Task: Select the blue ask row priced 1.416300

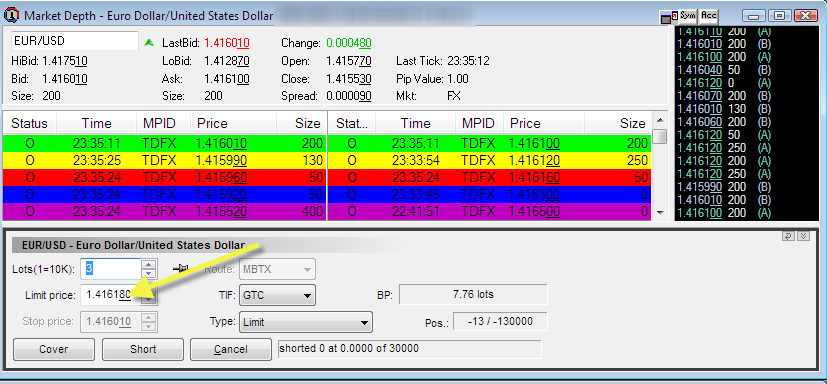Action: 490,195
